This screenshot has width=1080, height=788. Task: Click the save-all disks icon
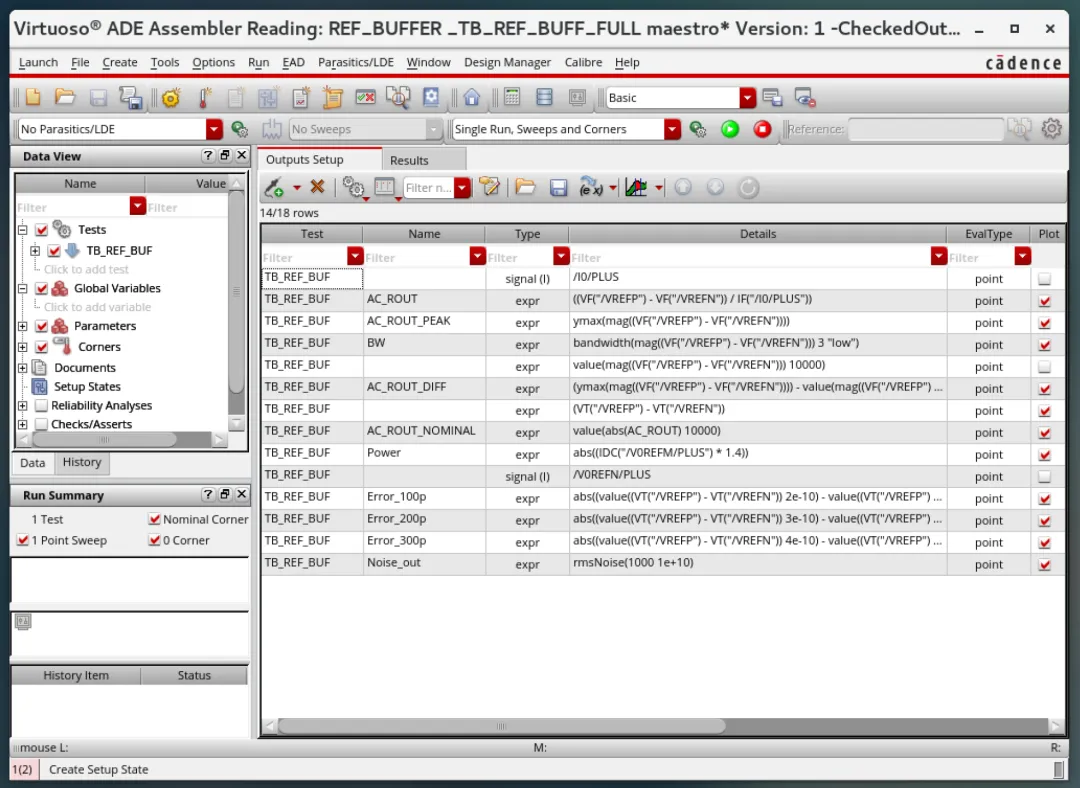pos(131,97)
